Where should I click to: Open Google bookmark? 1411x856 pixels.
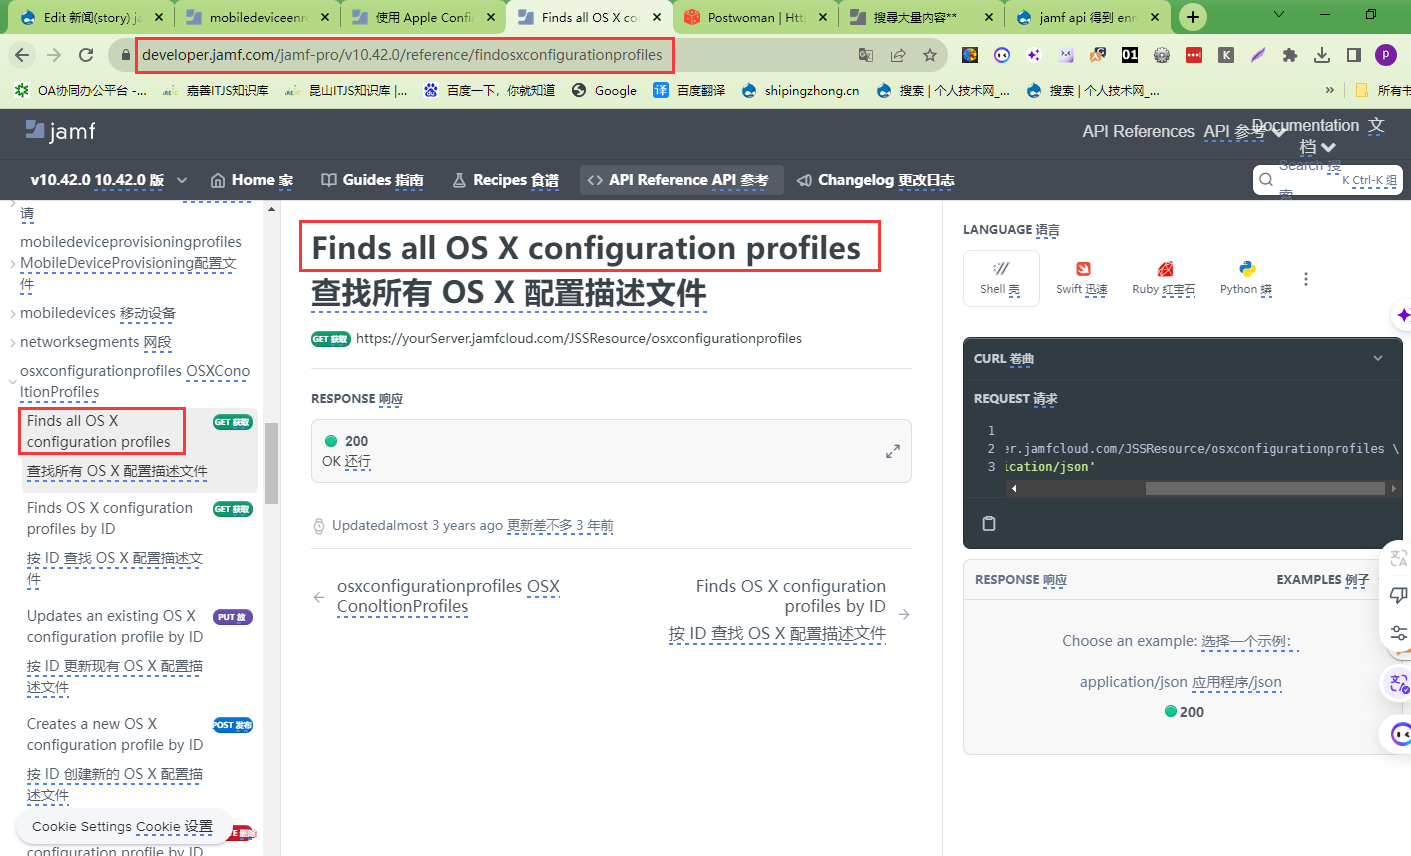coord(605,90)
